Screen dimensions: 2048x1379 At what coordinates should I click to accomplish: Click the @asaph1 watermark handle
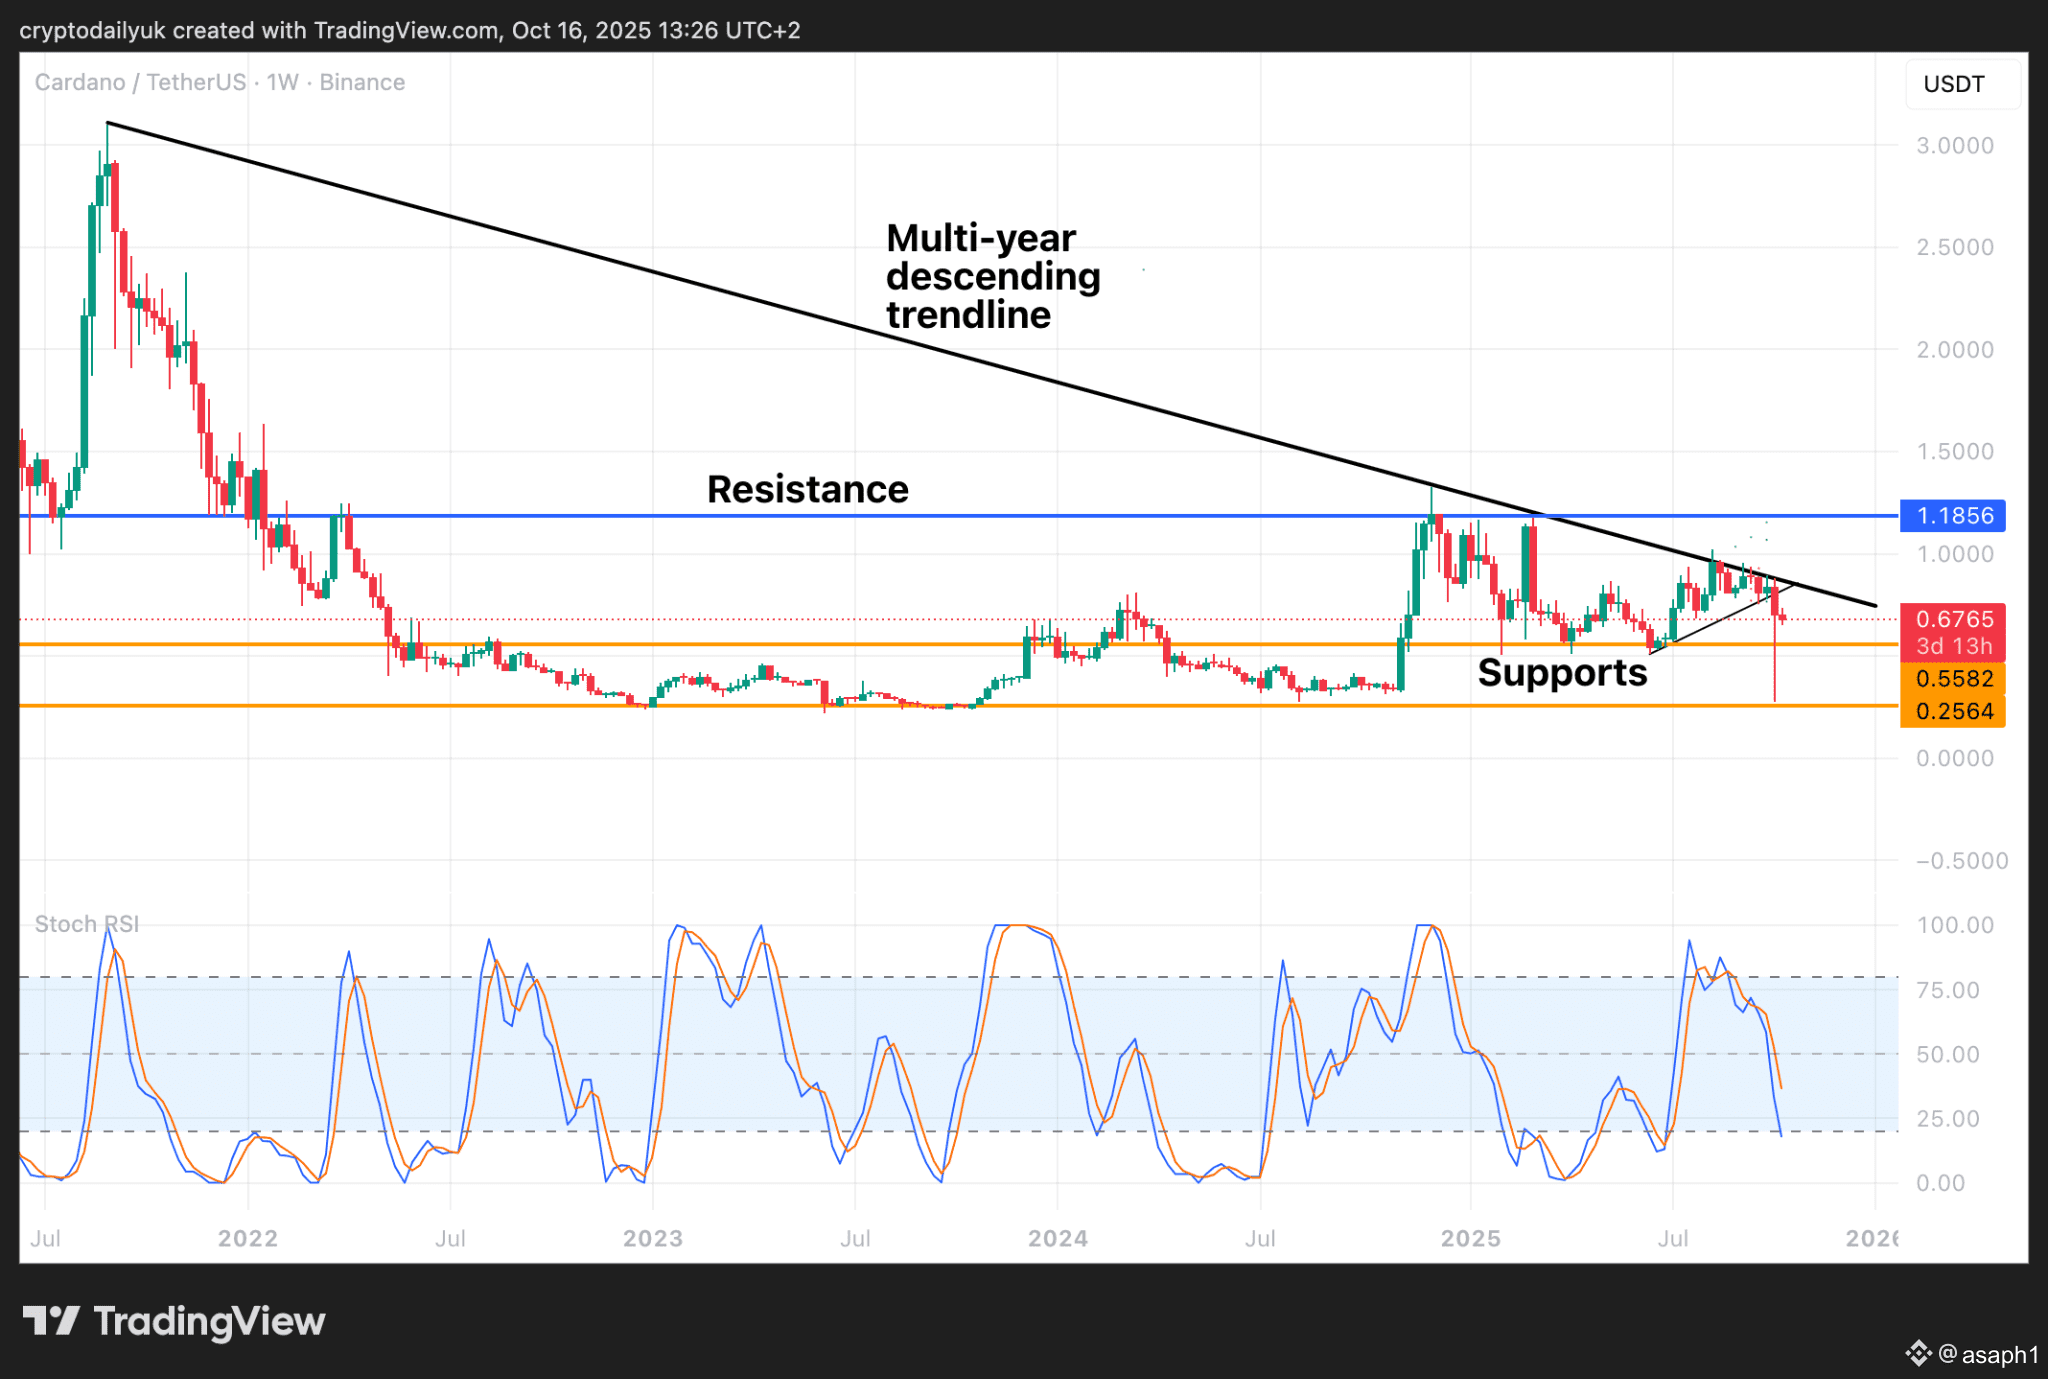(x=1988, y=1355)
